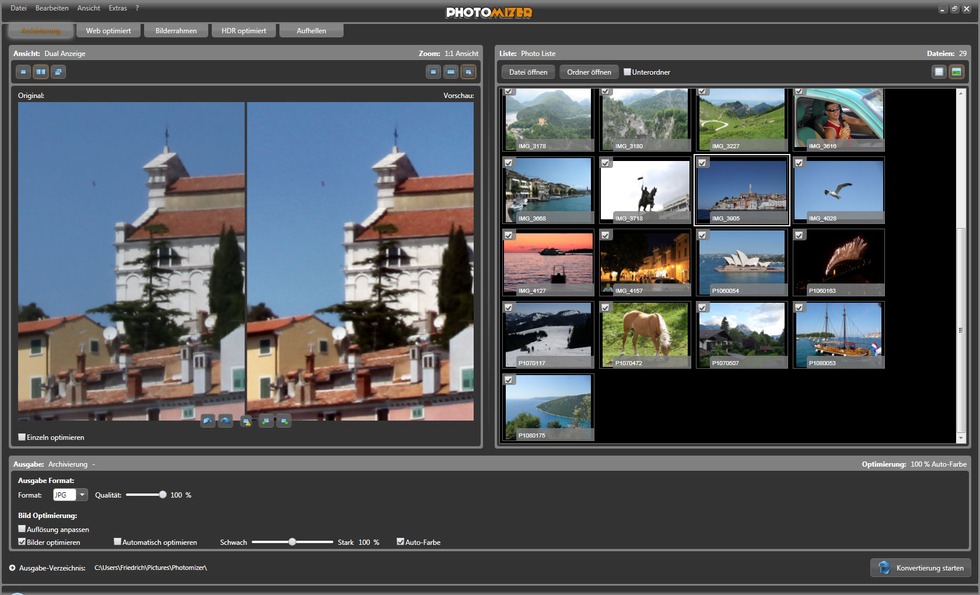
Task: Click the rotate left icon below preview
Action: pos(207,421)
